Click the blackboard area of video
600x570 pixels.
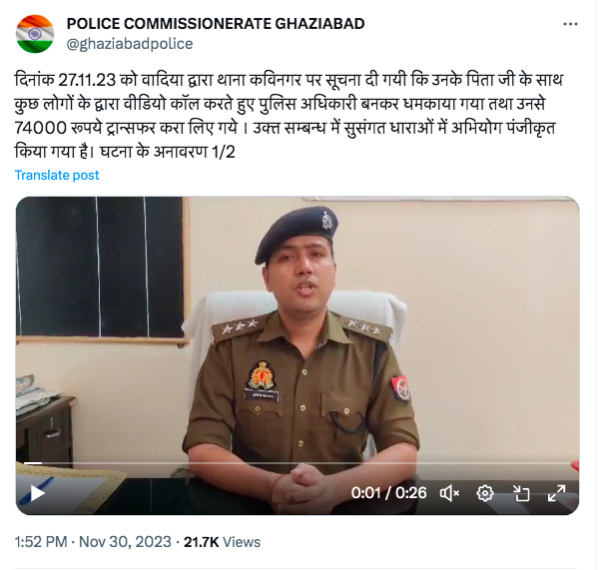point(101,267)
